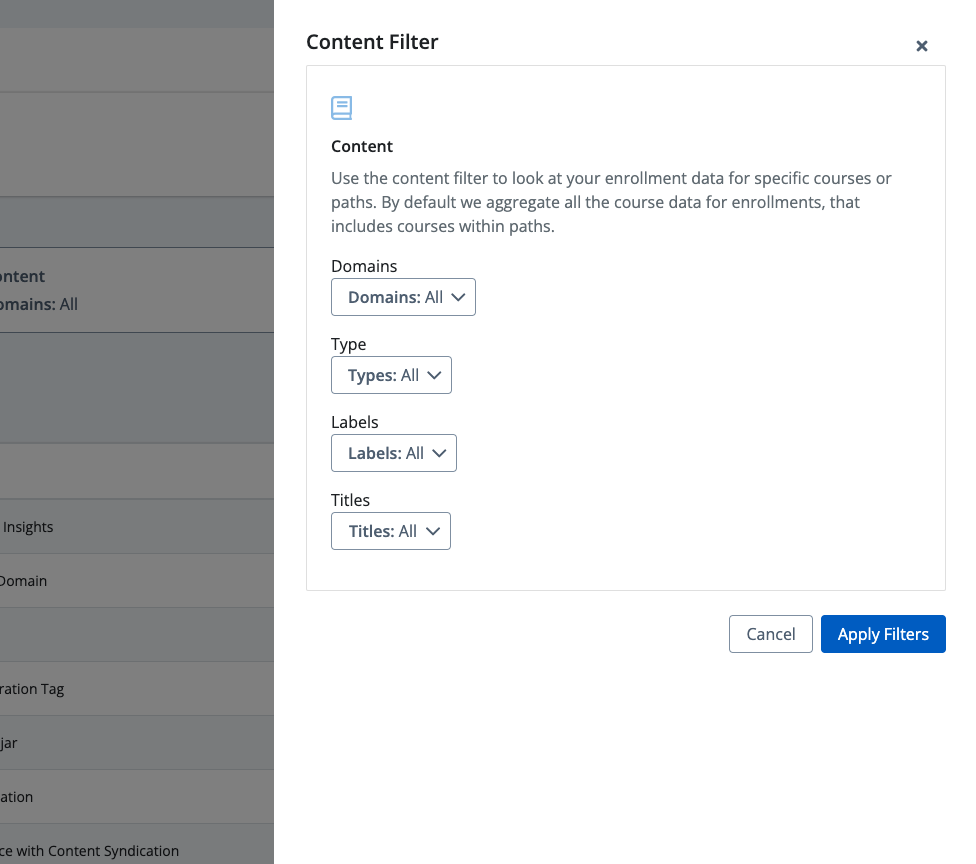Click the 'Domains: All' text in background panel
The height and width of the screenshot is (864, 976).
[x=39, y=304]
